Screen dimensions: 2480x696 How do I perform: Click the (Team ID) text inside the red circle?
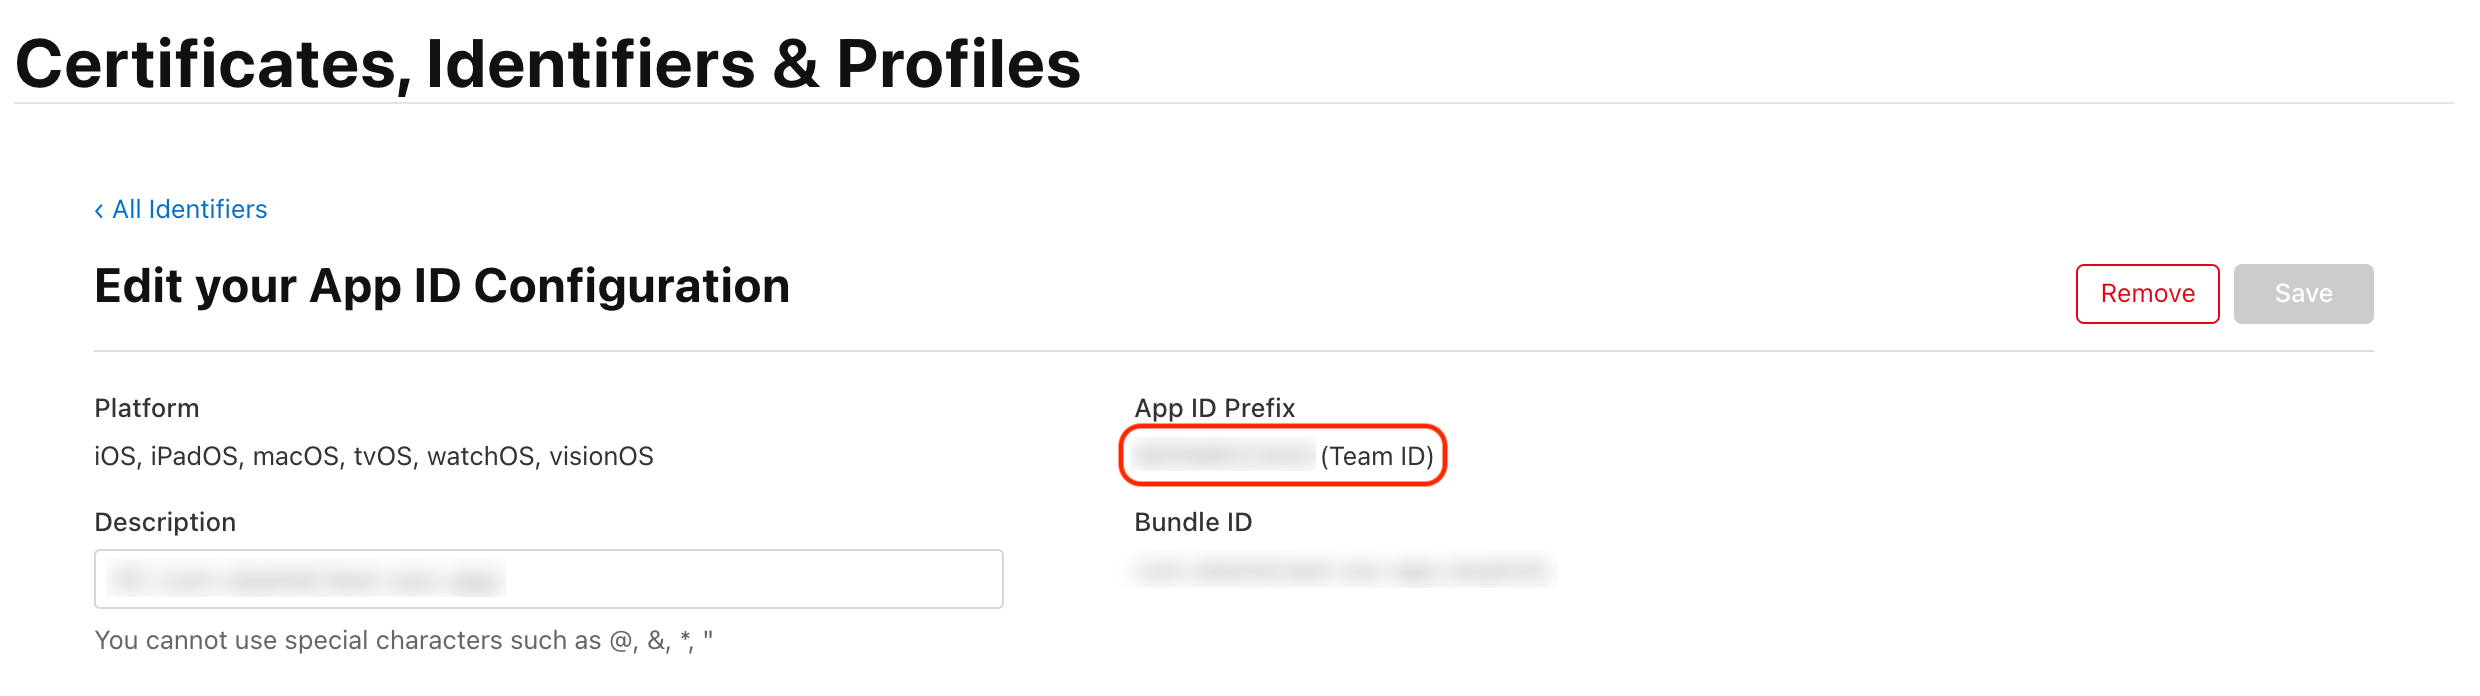click(1378, 456)
